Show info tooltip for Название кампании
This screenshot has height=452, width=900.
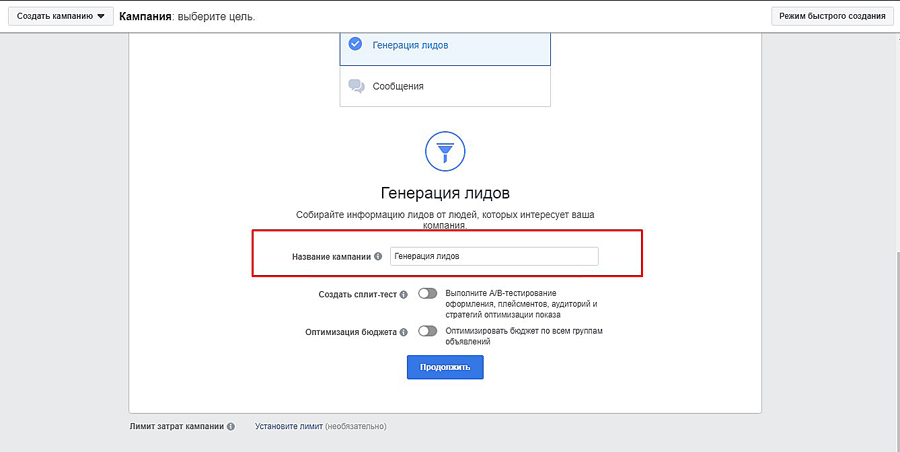pyautogui.click(x=378, y=257)
